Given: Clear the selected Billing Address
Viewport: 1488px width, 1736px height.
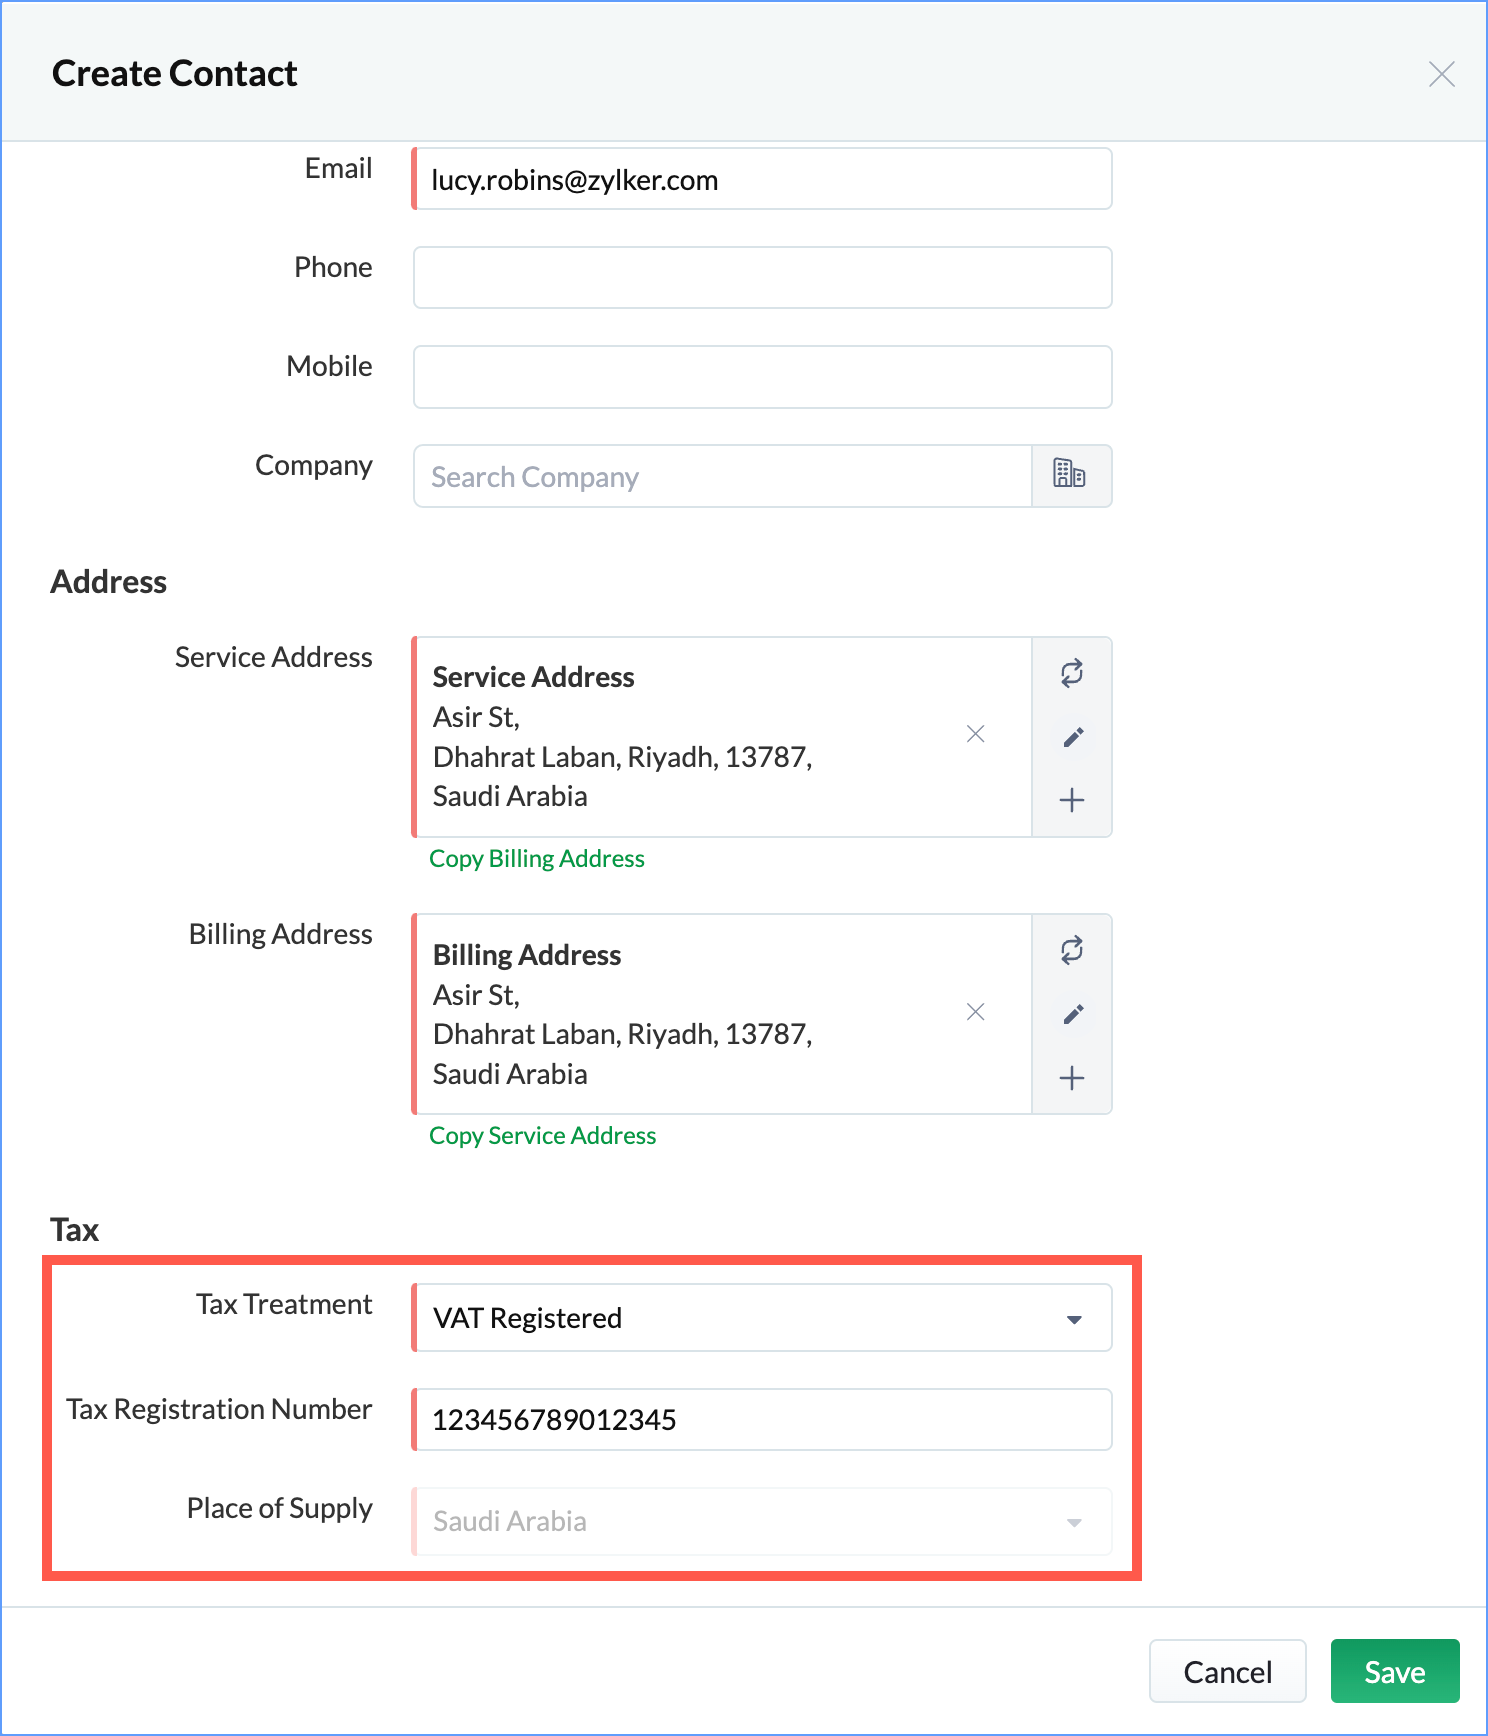Looking at the screenshot, I should tap(976, 1012).
